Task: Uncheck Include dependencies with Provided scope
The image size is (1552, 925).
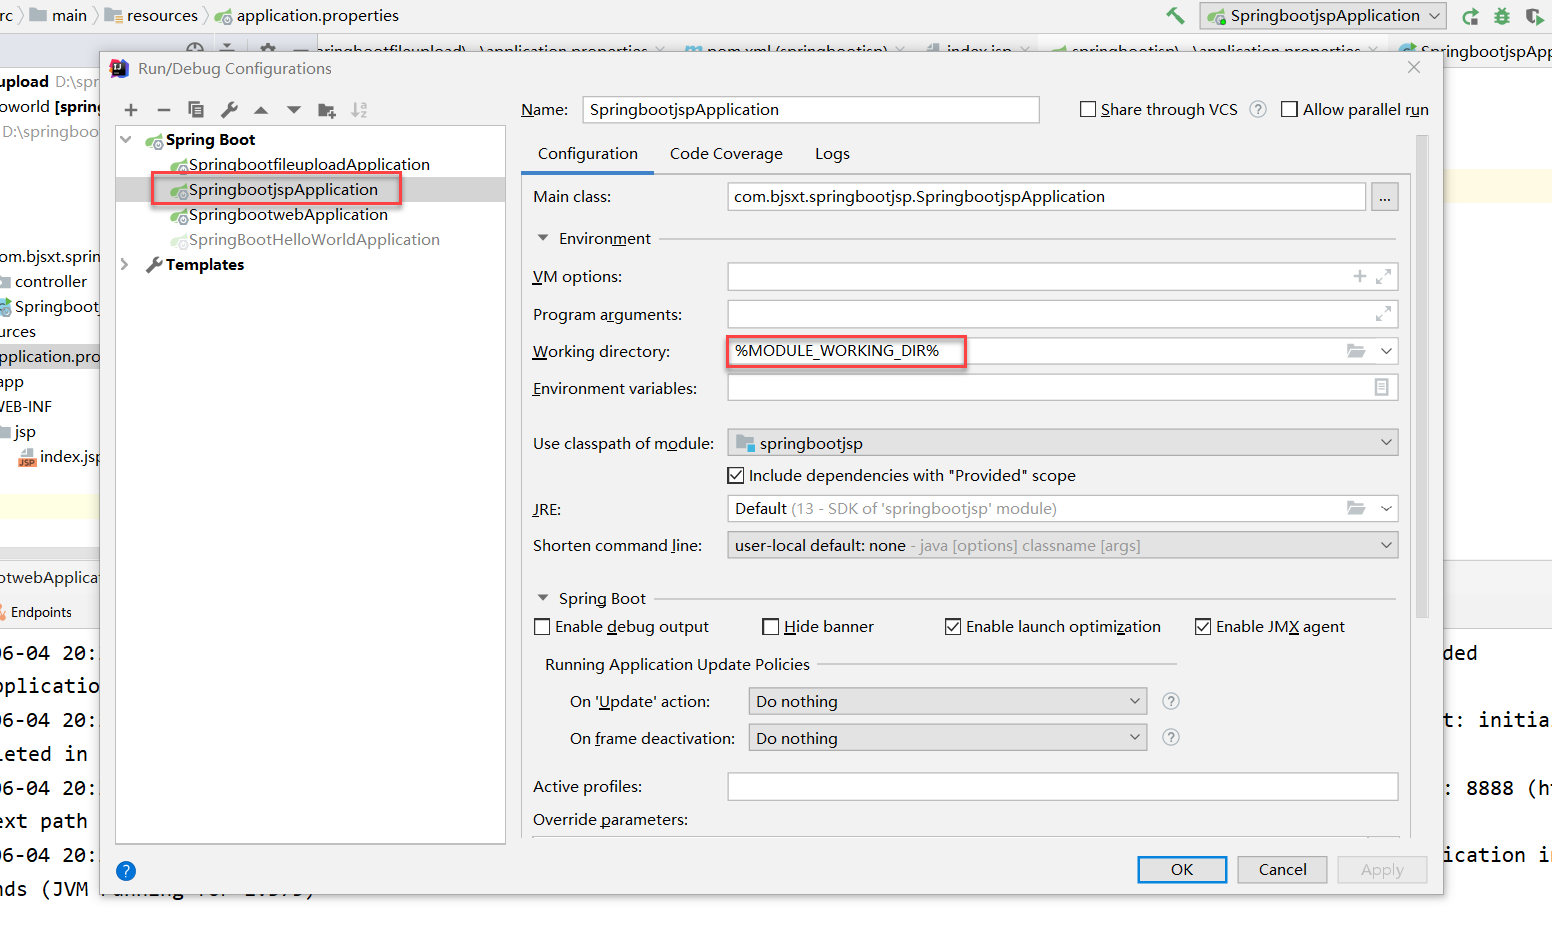Action: [736, 475]
